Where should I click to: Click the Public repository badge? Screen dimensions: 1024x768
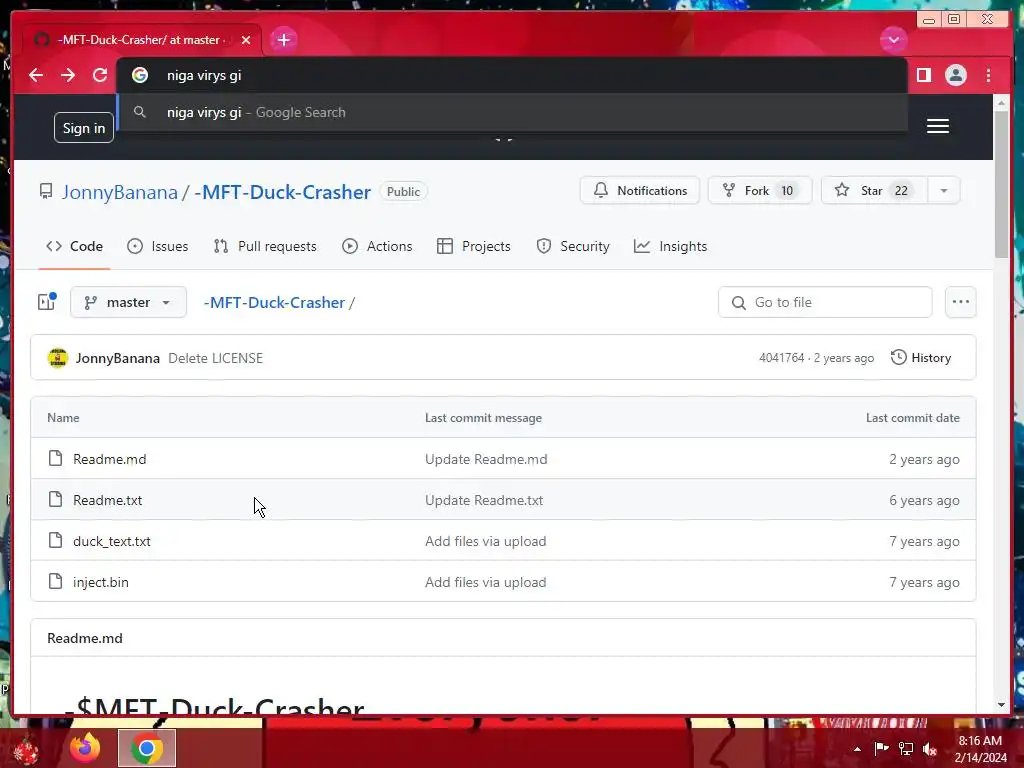click(x=404, y=191)
